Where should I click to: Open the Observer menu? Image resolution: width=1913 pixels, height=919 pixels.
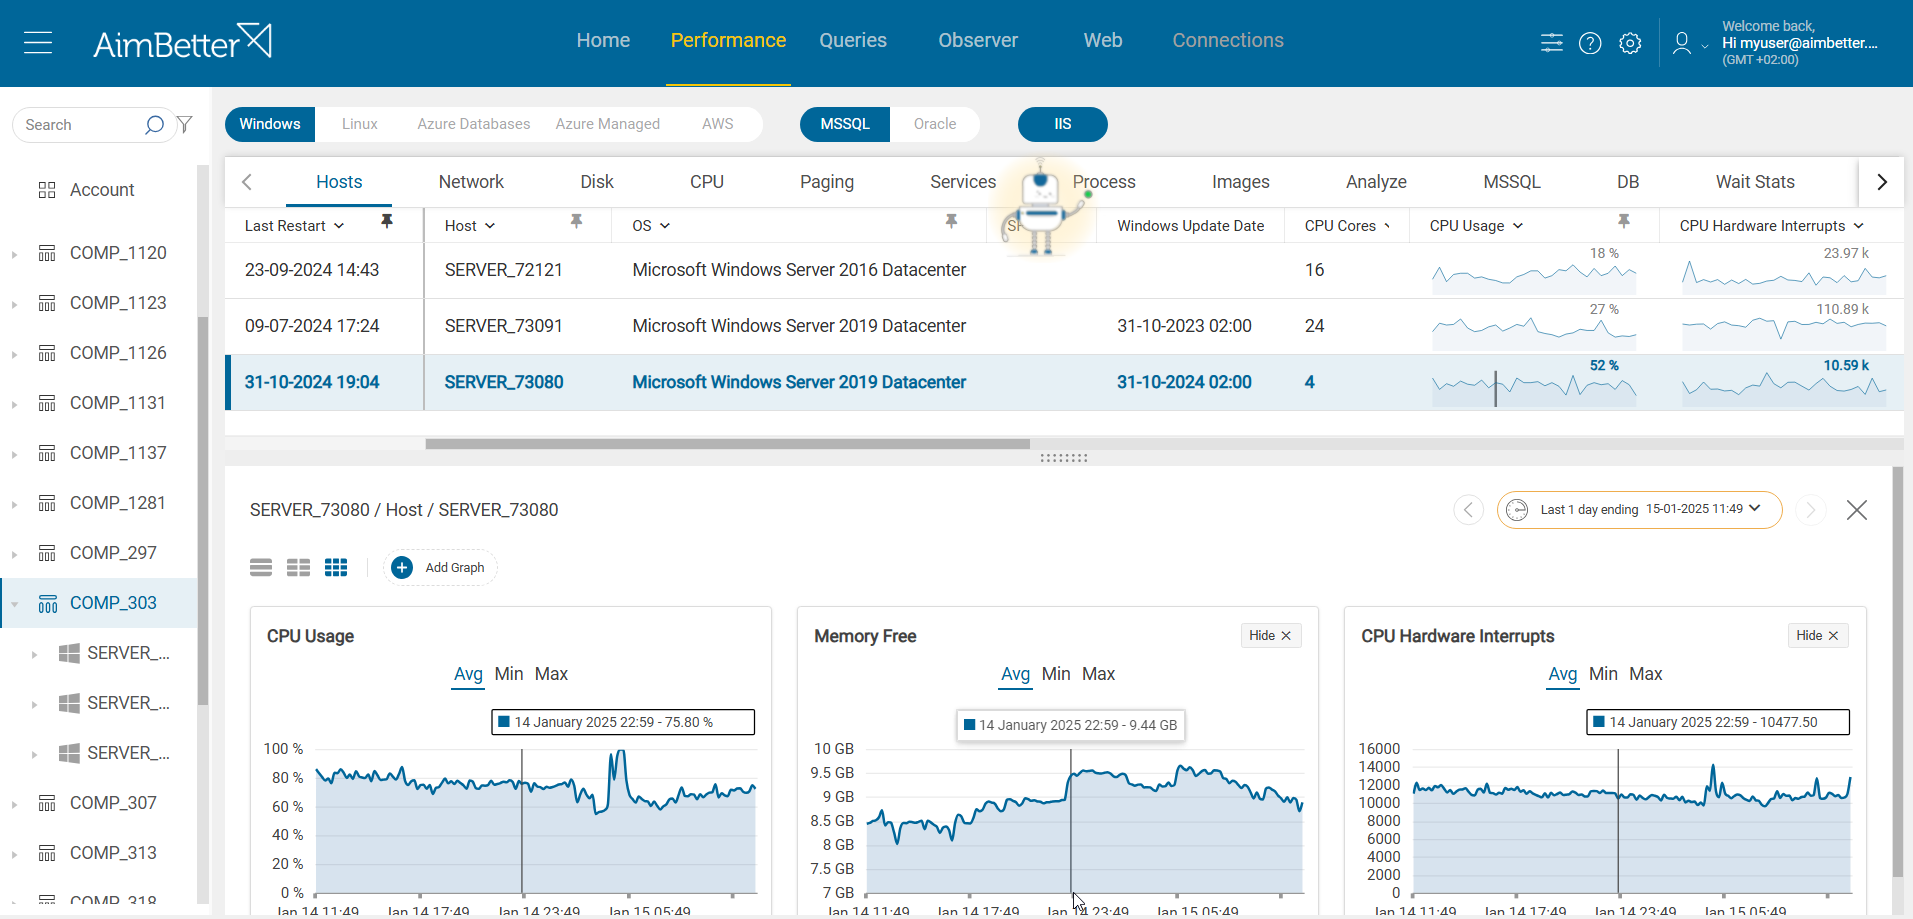coord(978,40)
